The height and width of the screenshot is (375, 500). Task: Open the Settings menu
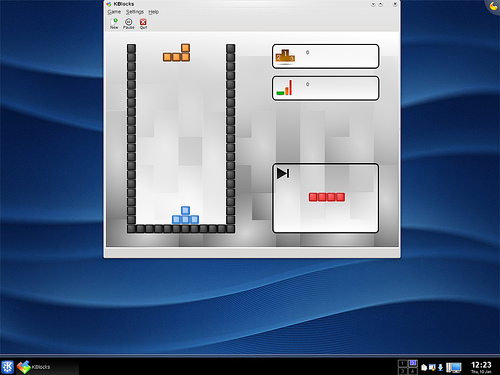click(x=135, y=12)
